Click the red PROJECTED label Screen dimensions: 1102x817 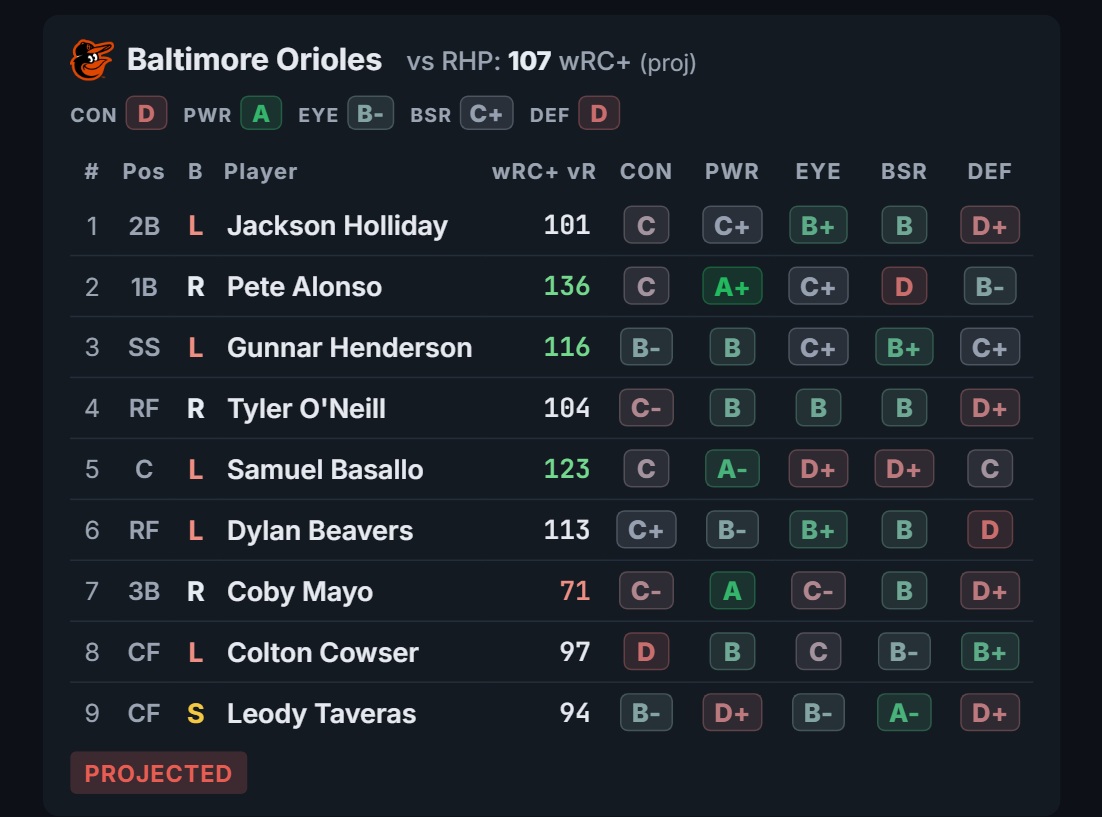pyautogui.click(x=158, y=773)
